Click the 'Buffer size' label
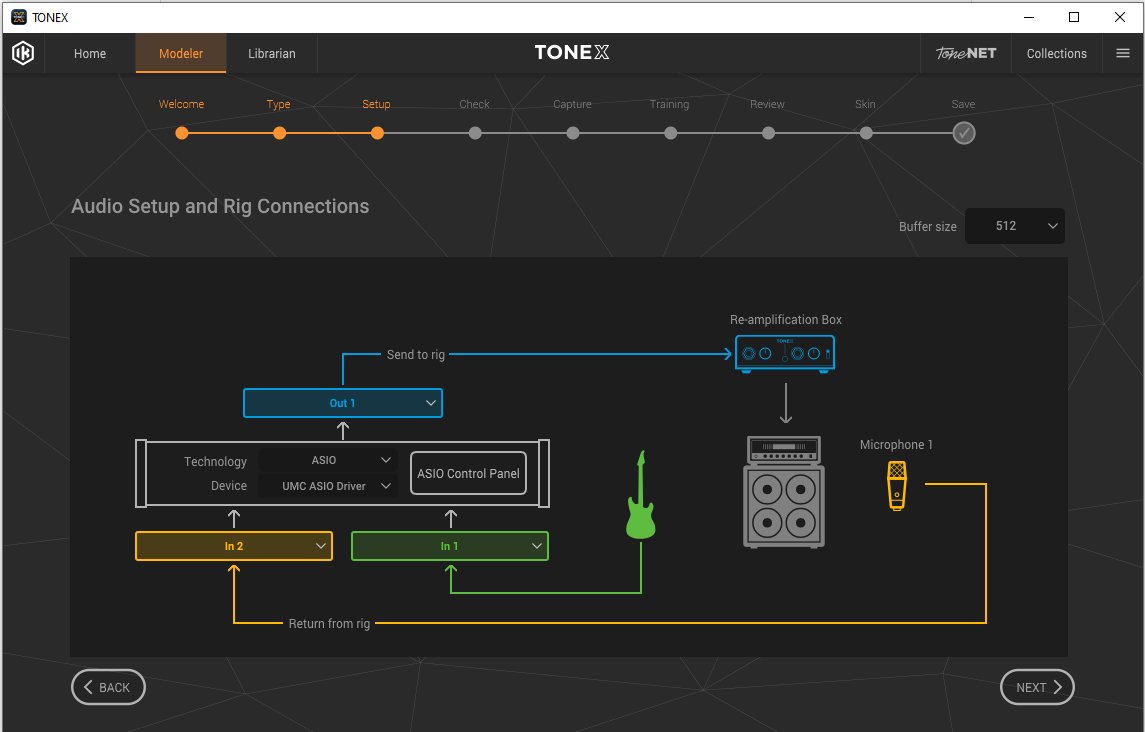The height and width of the screenshot is (732, 1145). point(927,226)
